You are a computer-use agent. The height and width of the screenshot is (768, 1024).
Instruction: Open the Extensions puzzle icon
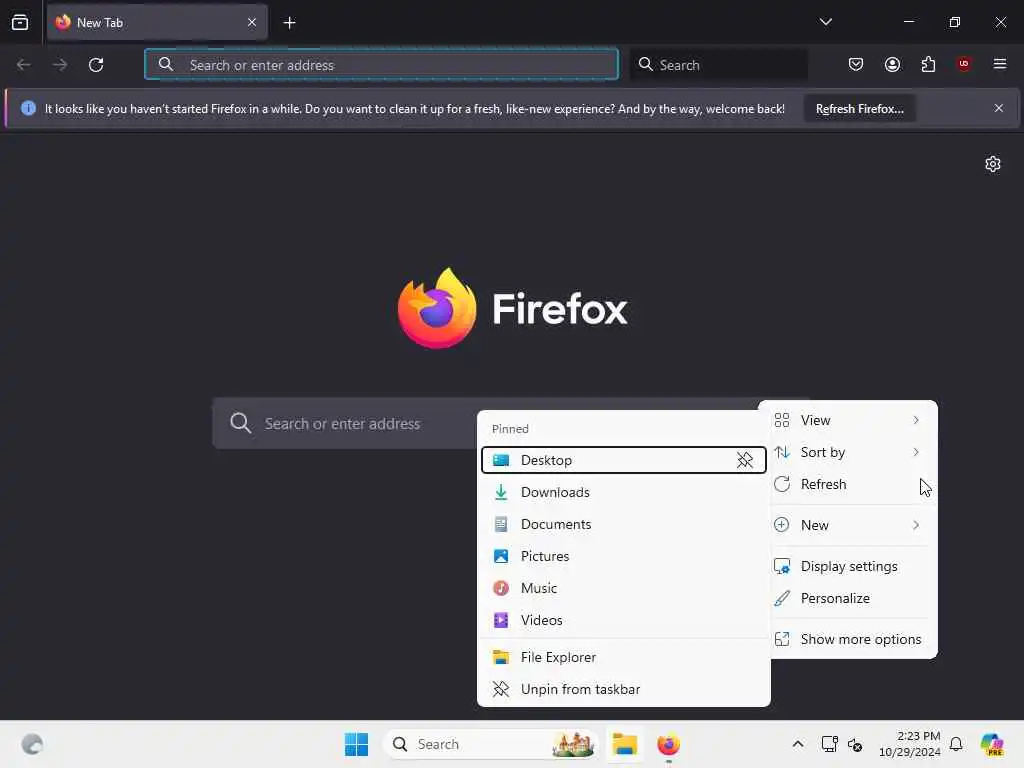coord(928,64)
